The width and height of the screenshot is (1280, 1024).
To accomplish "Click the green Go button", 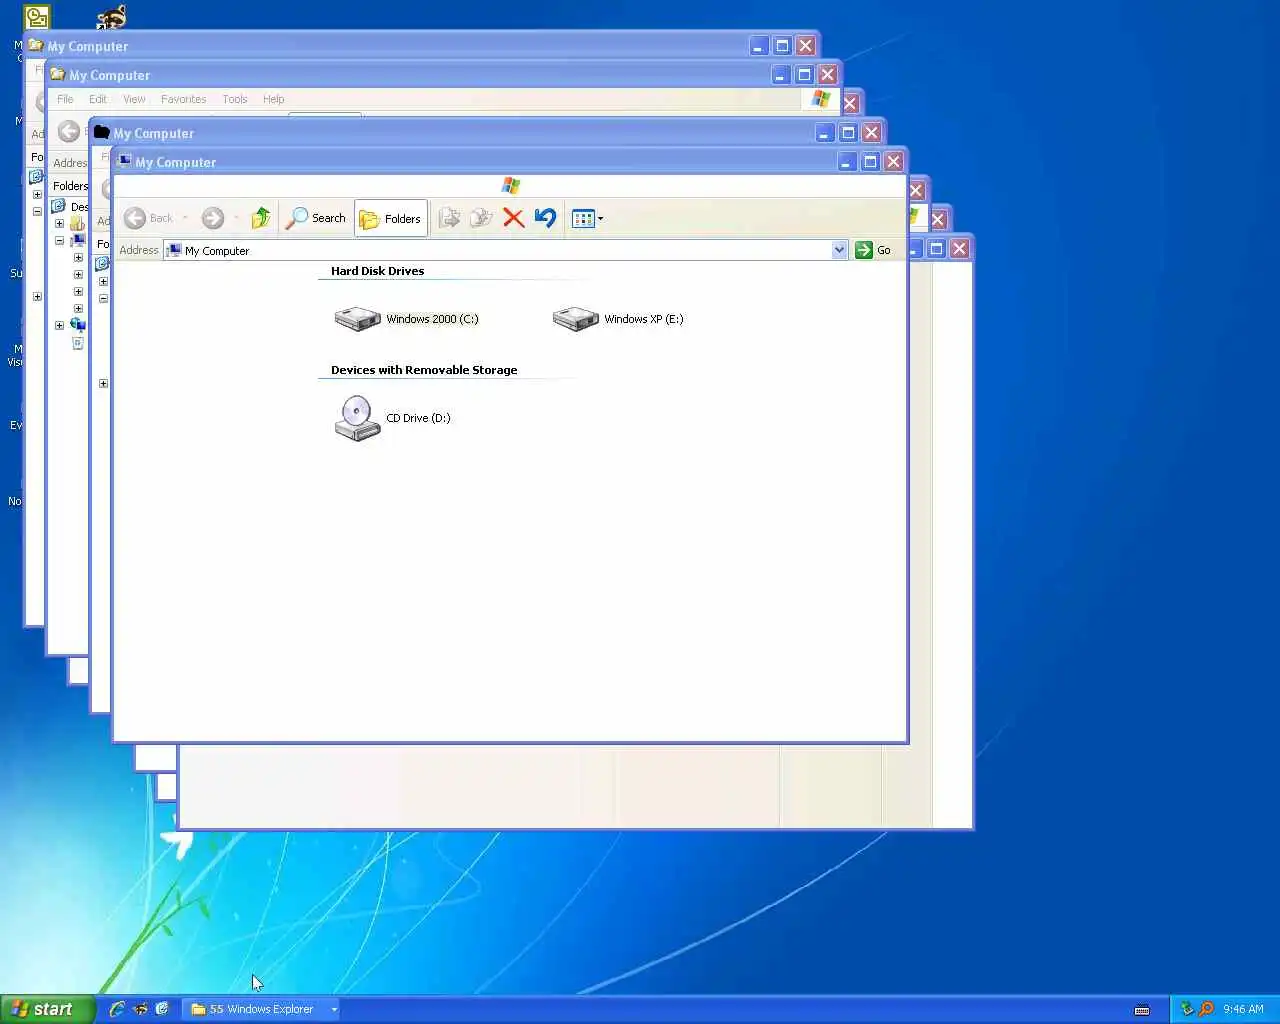I will coord(873,250).
